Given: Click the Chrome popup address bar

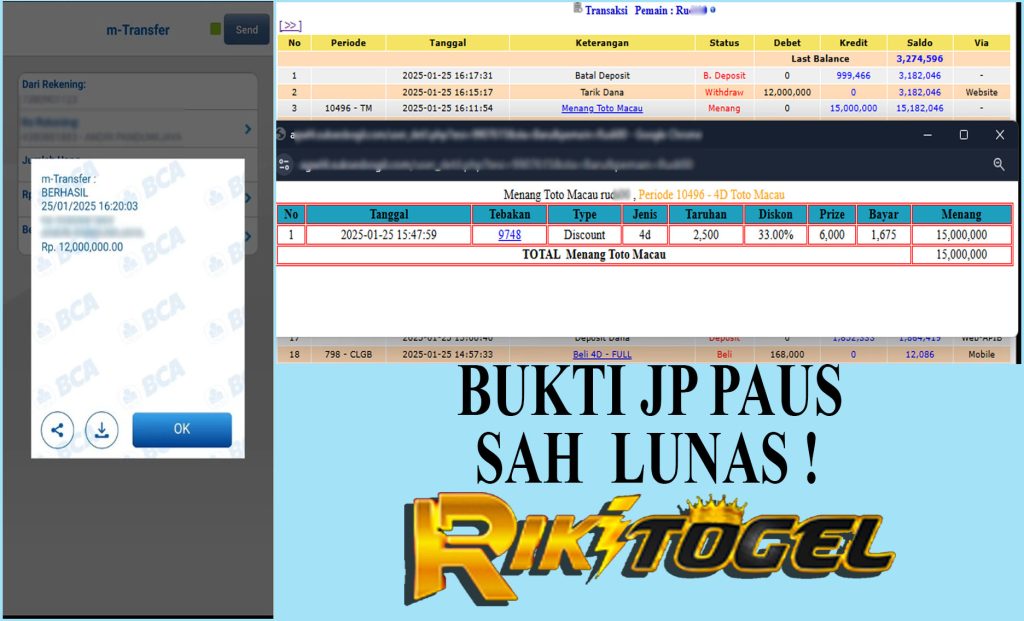Looking at the screenshot, I should (496, 165).
